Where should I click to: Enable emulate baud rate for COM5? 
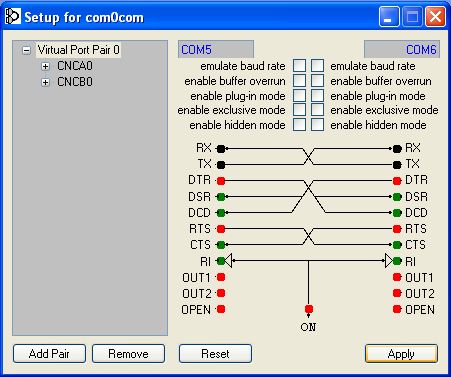299,66
